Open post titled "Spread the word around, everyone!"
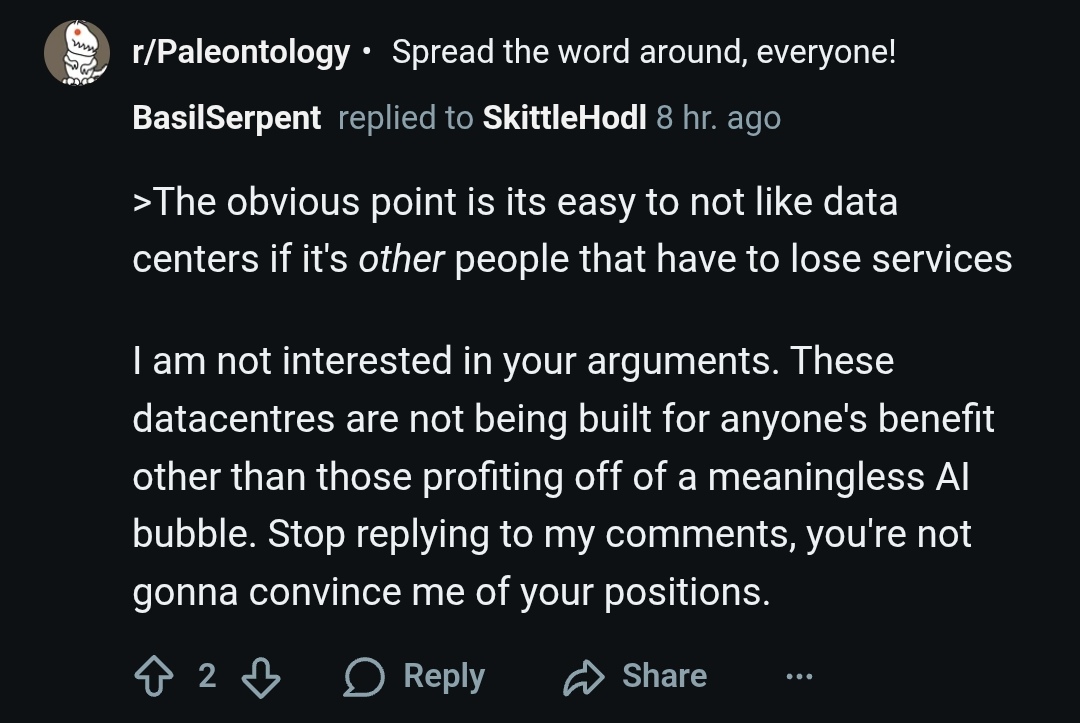Screen dimensions: 1080x723 [644, 52]
